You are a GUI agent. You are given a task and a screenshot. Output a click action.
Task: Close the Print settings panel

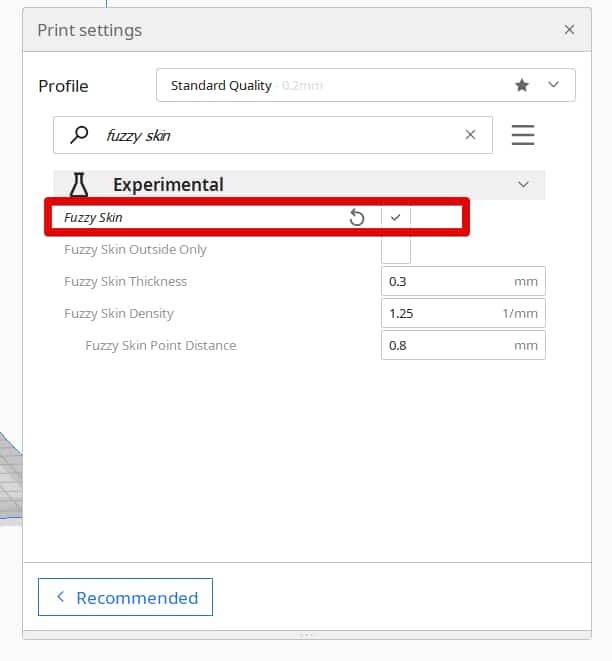point(569,30)
